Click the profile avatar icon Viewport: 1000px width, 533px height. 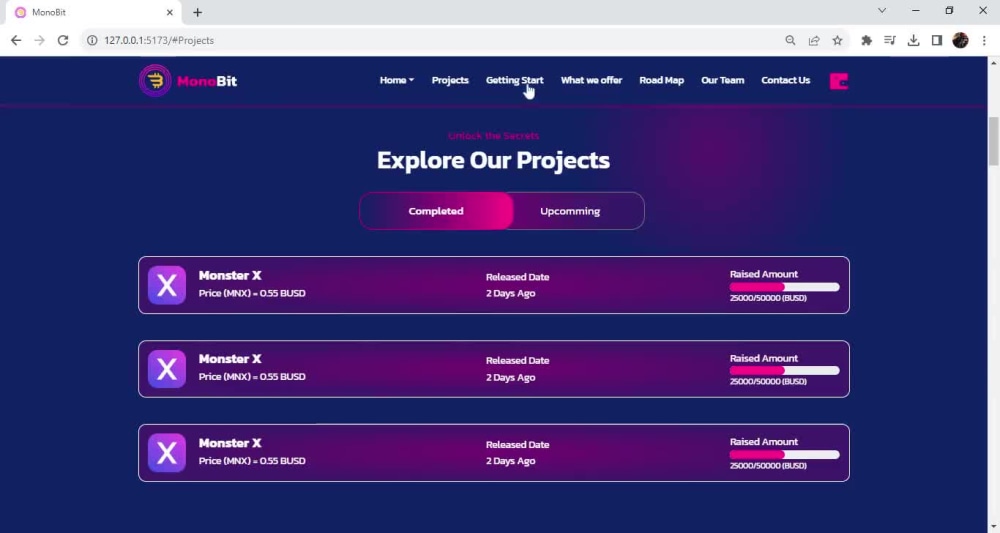(x=960, y=40)
